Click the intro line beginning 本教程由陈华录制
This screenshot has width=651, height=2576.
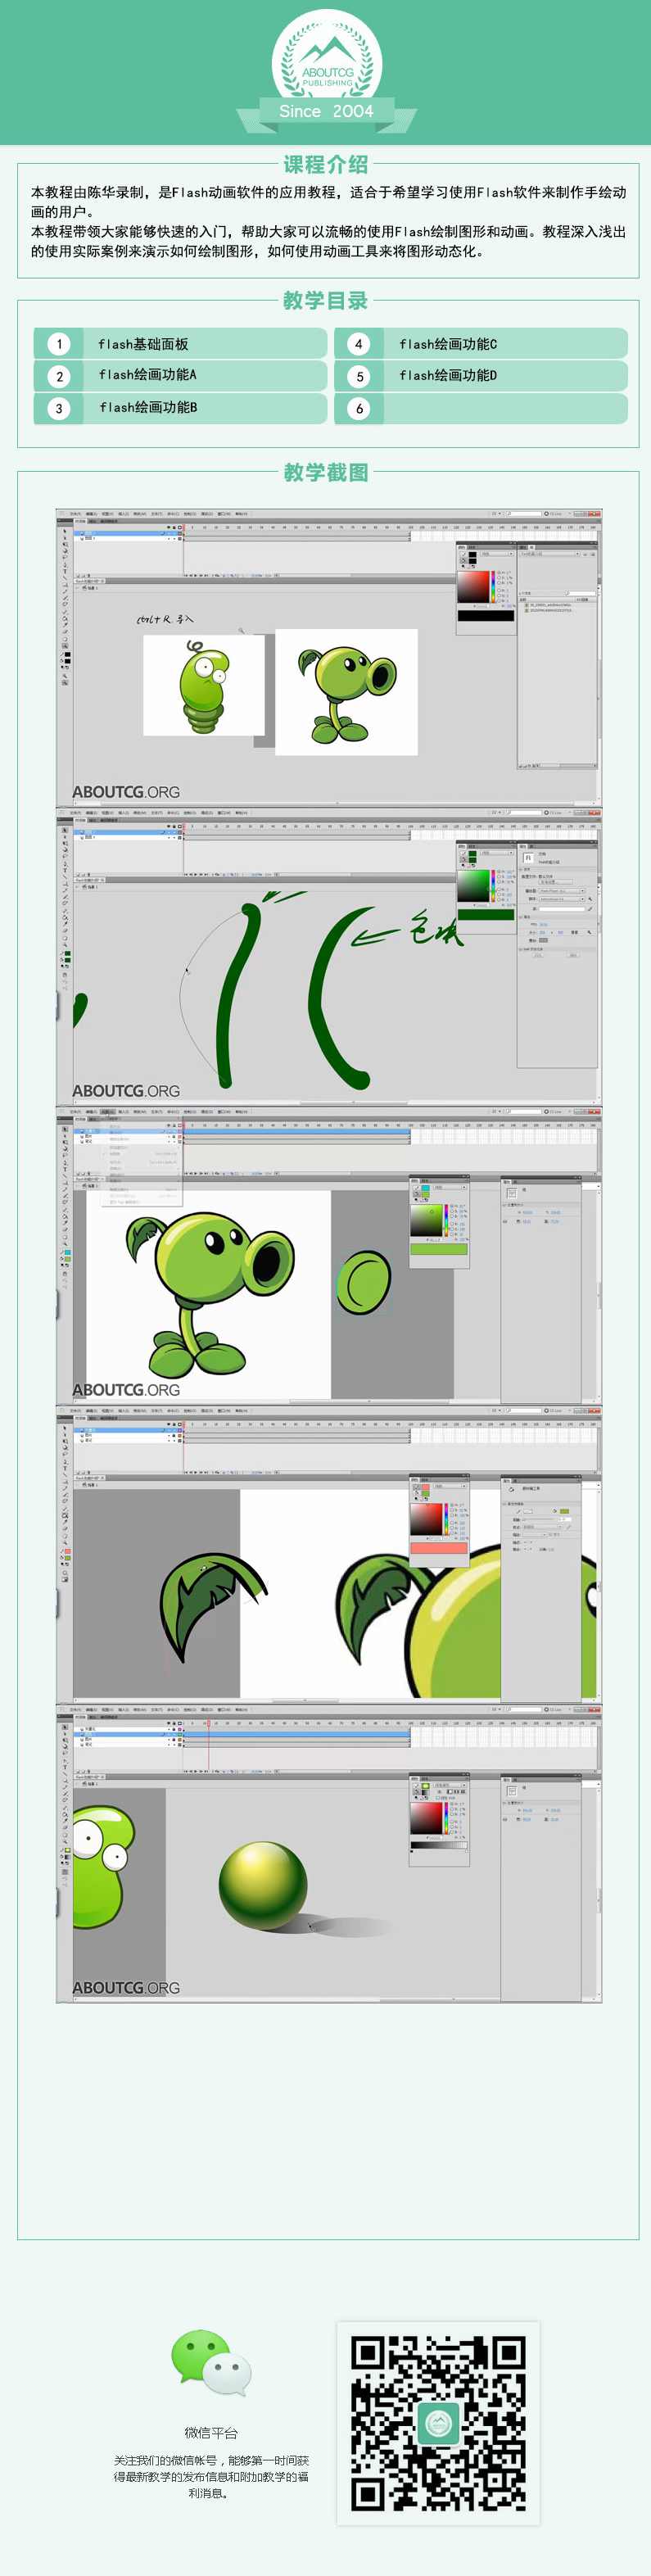328,202
